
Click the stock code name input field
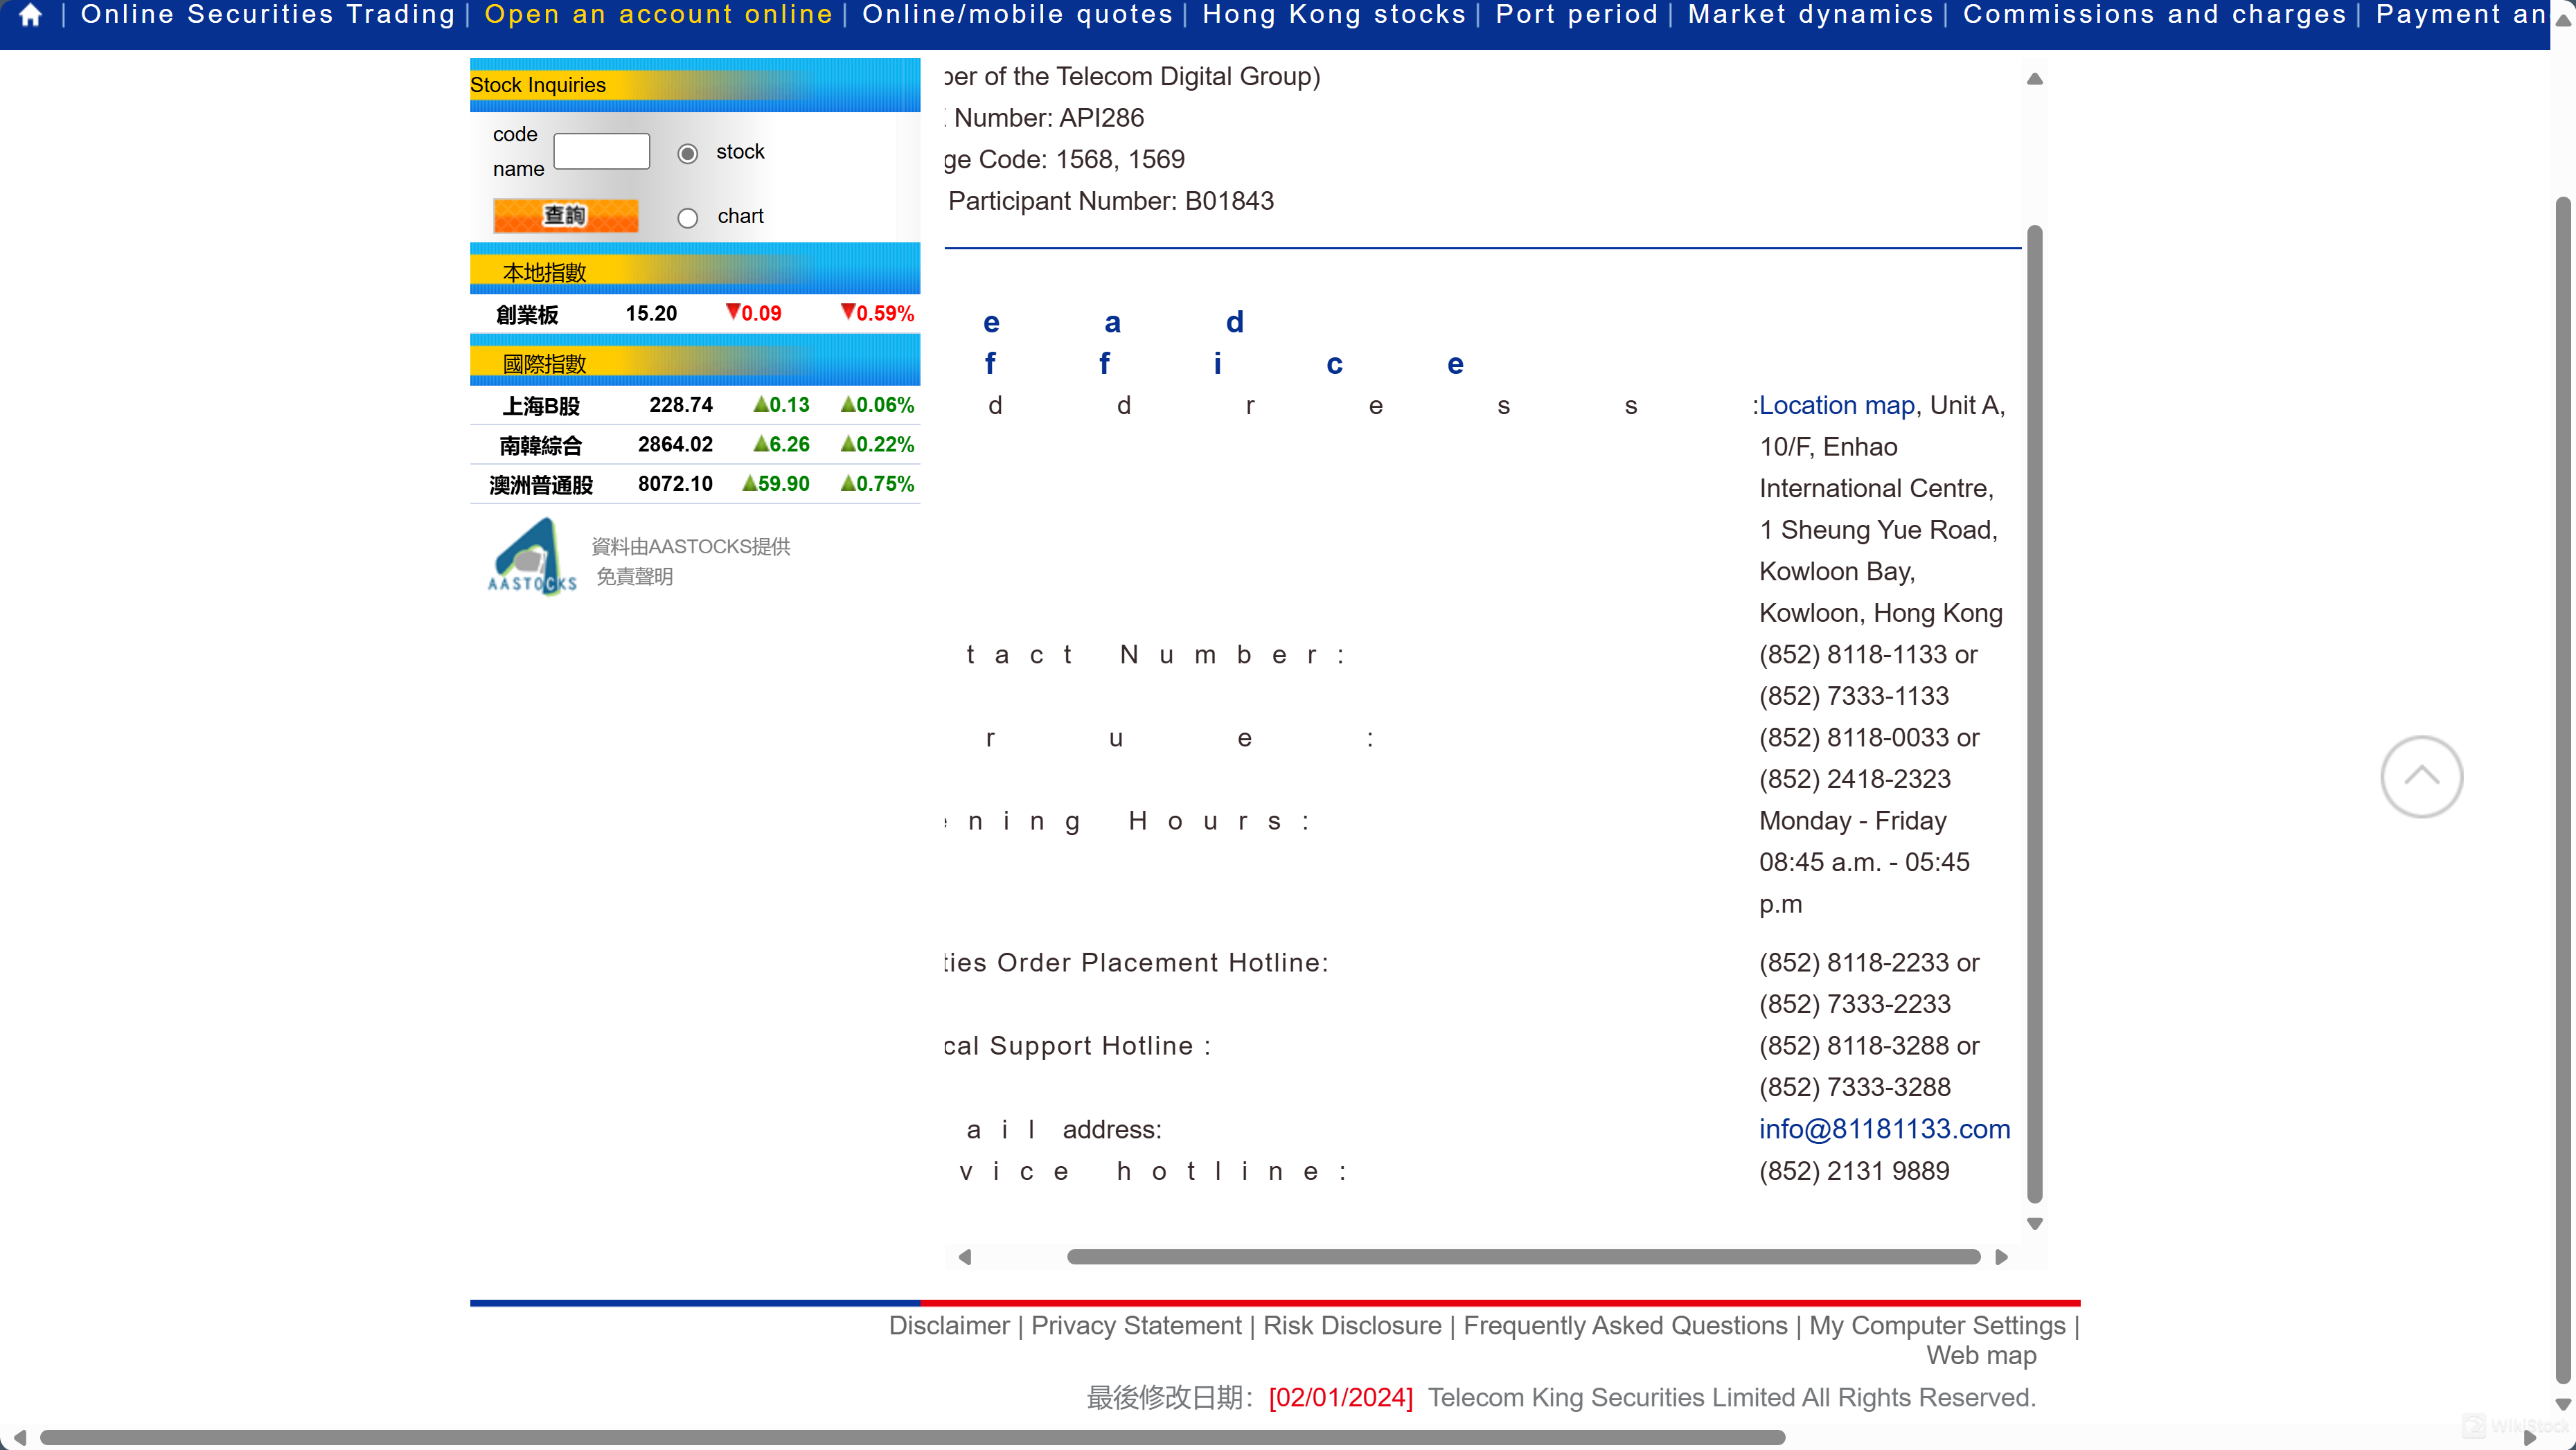(x=601, y=152)
